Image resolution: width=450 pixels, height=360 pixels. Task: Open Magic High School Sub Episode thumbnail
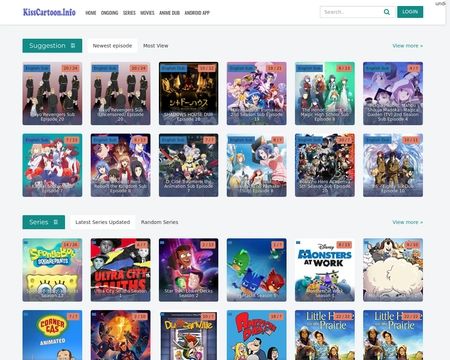325,93
